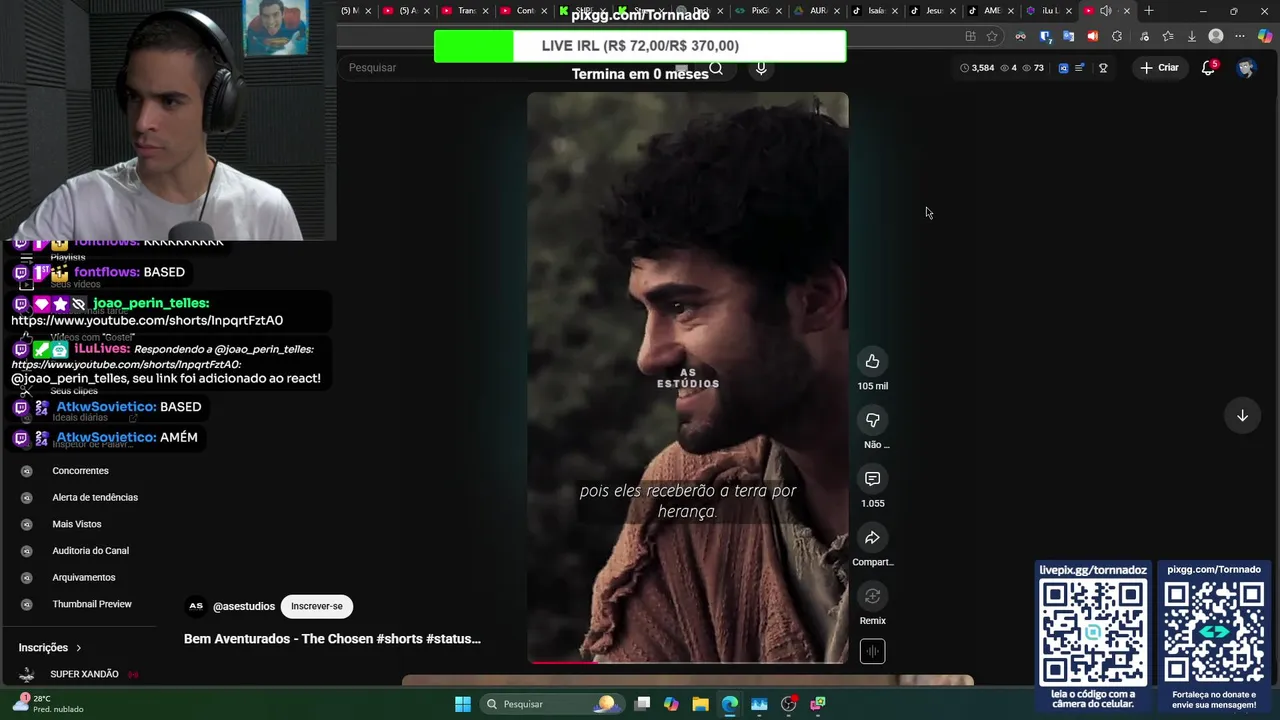Open the comments showing 1.055
The height and width of the screenshot is (720, 1280).
[872, 479]
